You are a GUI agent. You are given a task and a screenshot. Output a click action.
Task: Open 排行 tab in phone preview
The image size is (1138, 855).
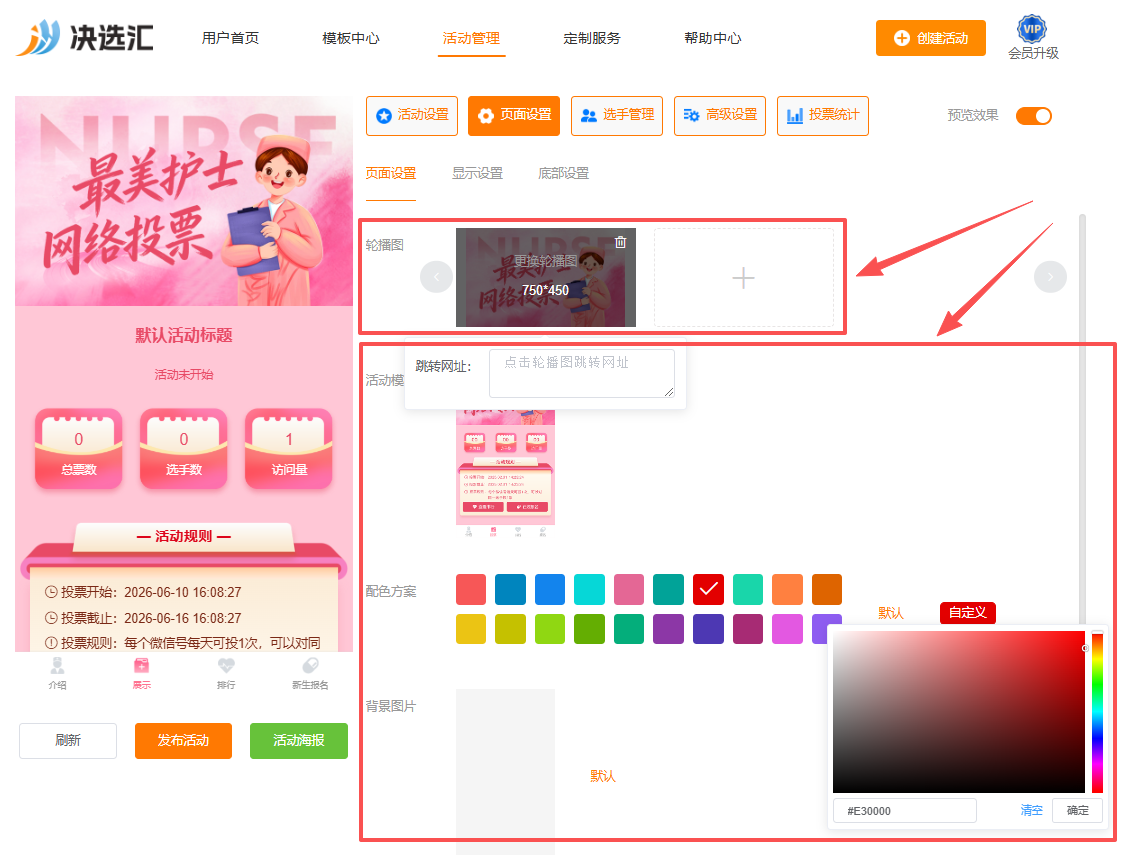pos(226,674)
